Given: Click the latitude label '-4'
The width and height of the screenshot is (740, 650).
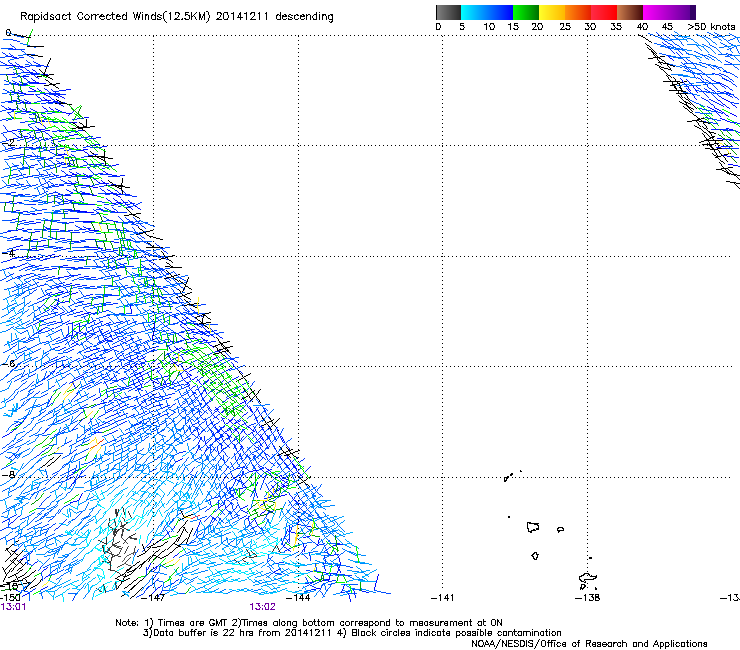Looking at the screenshot, I should (9, 253).
